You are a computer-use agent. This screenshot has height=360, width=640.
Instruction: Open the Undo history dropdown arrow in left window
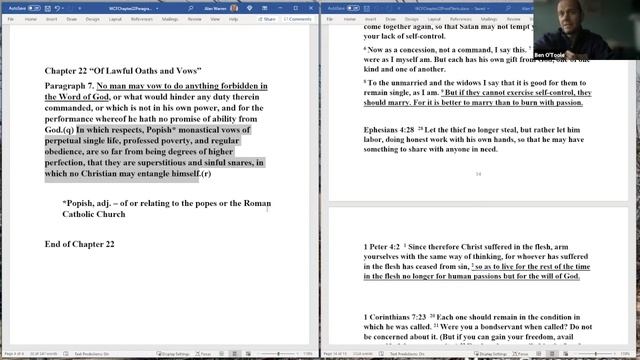pyautogui.click(x=63, y=8)
